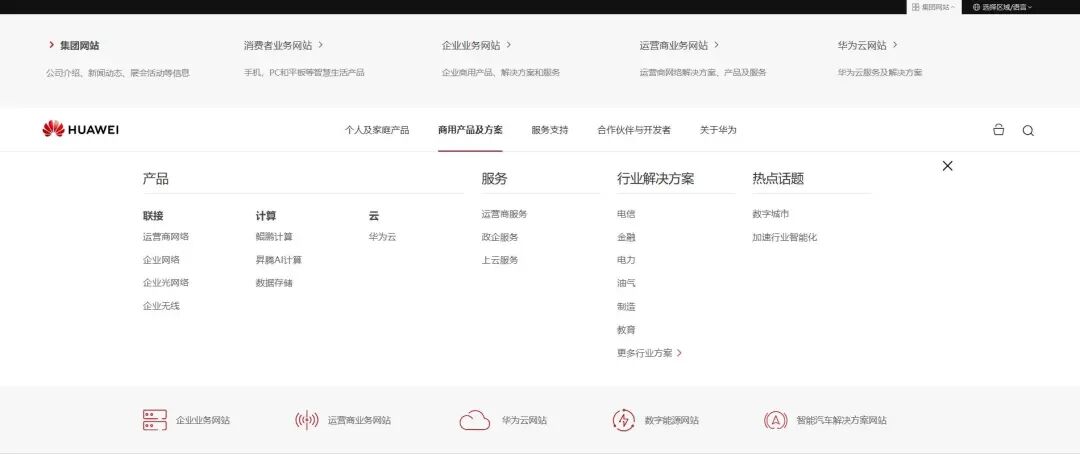The height and width of the screenshot is (454, 1080).
Task: Open 鲲鹏计算 link
Action: 274,236
